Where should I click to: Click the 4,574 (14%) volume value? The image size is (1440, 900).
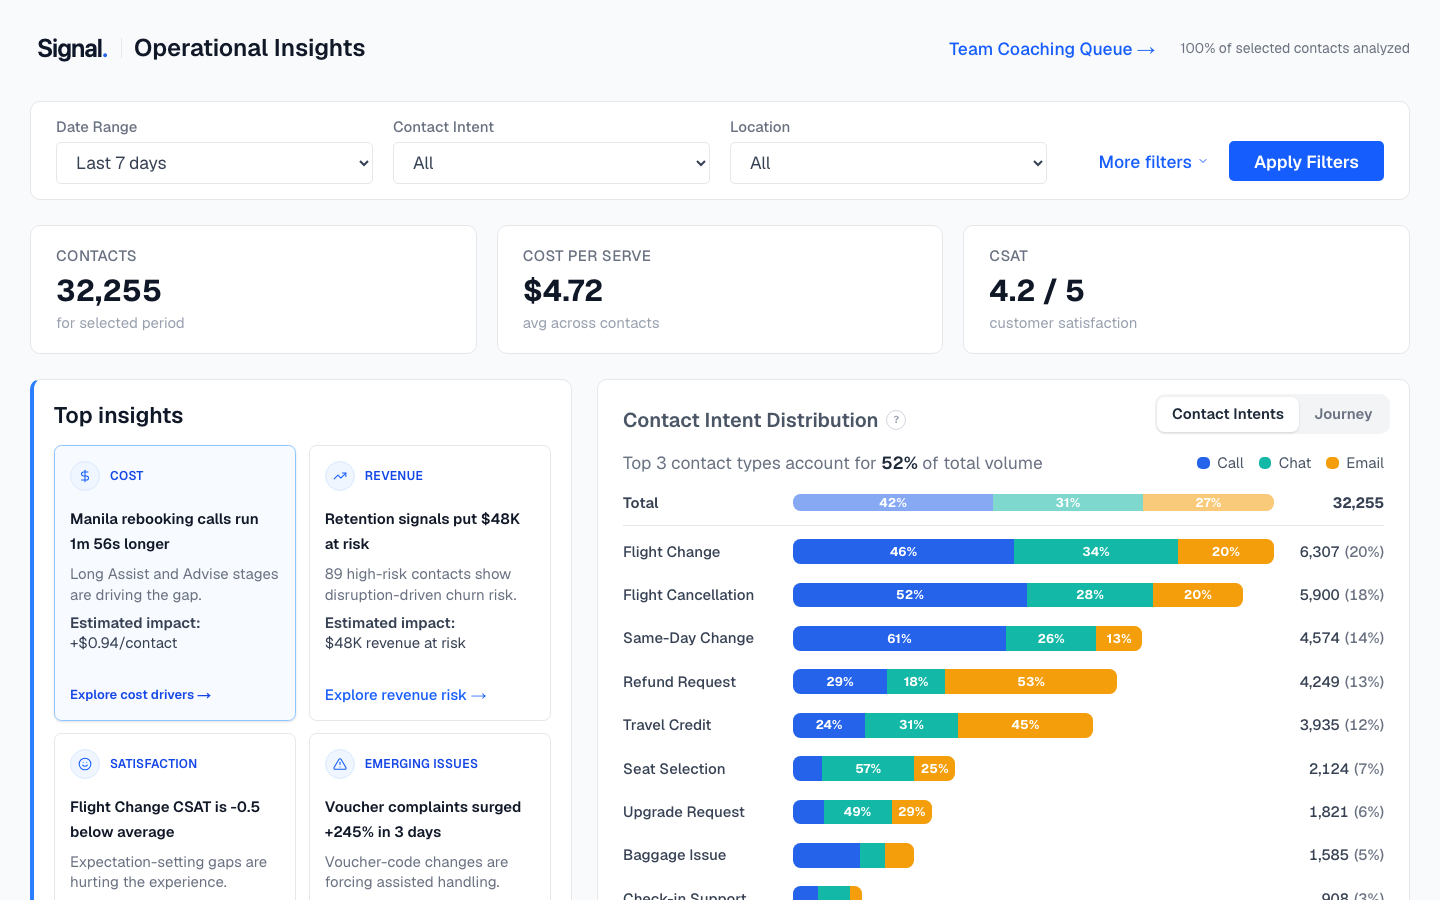coord(1341,638)
